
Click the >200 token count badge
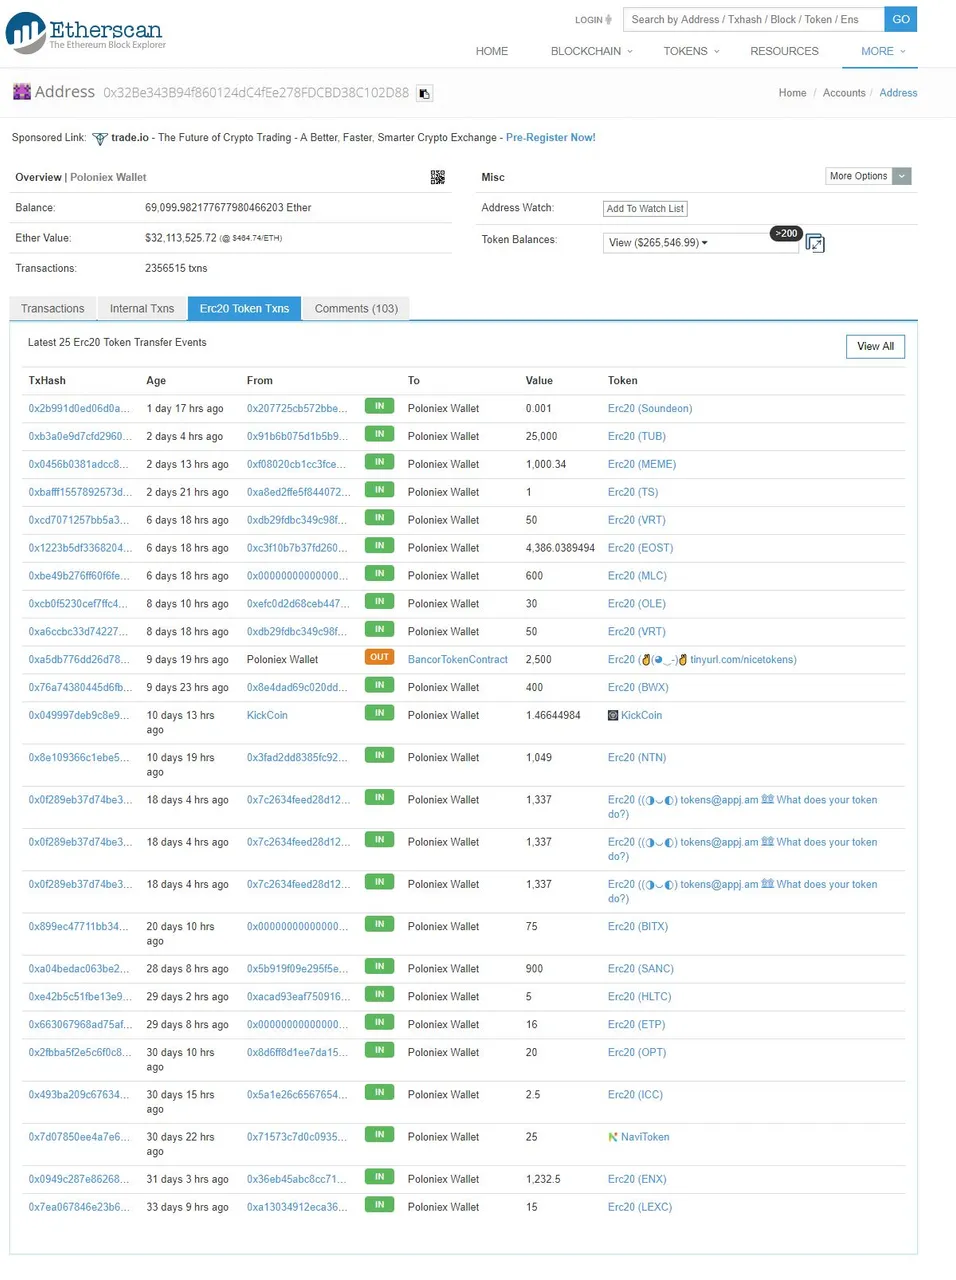(786, 233)
